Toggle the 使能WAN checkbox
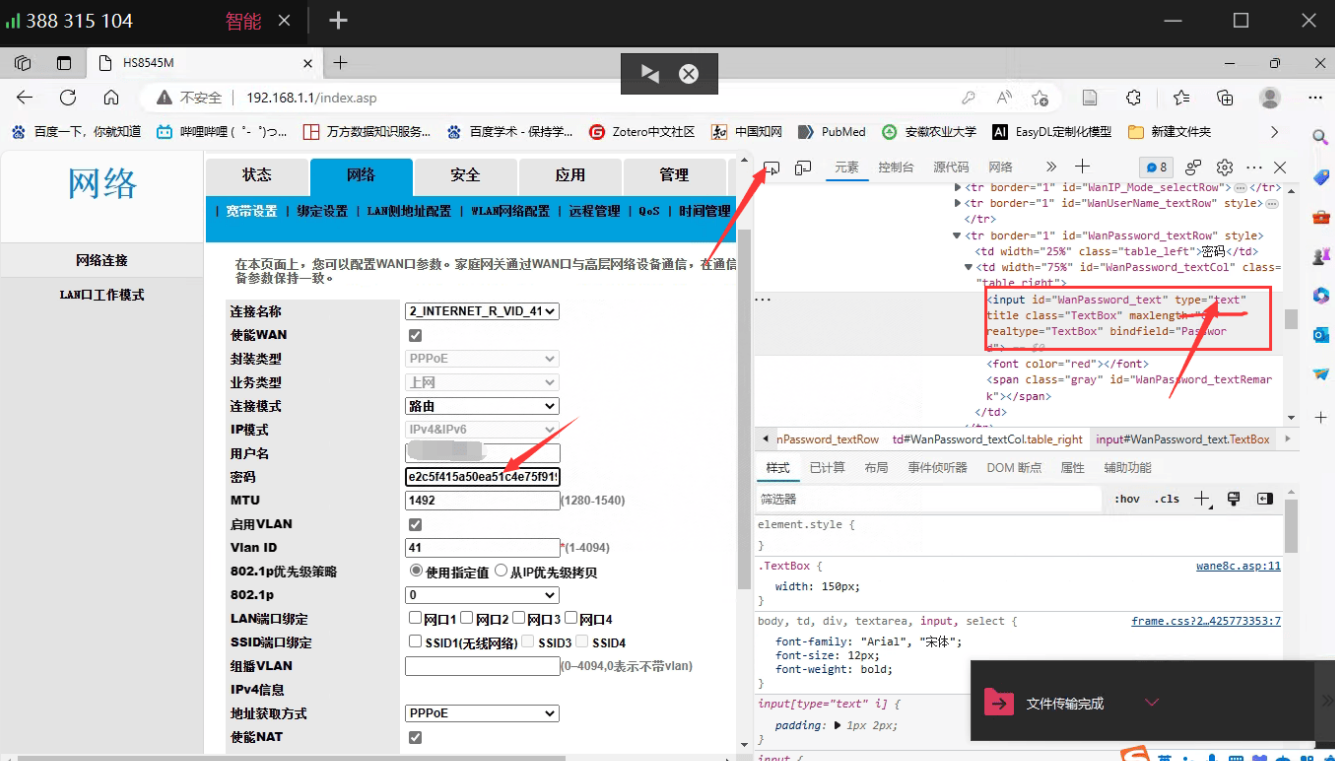 point(415,335)
